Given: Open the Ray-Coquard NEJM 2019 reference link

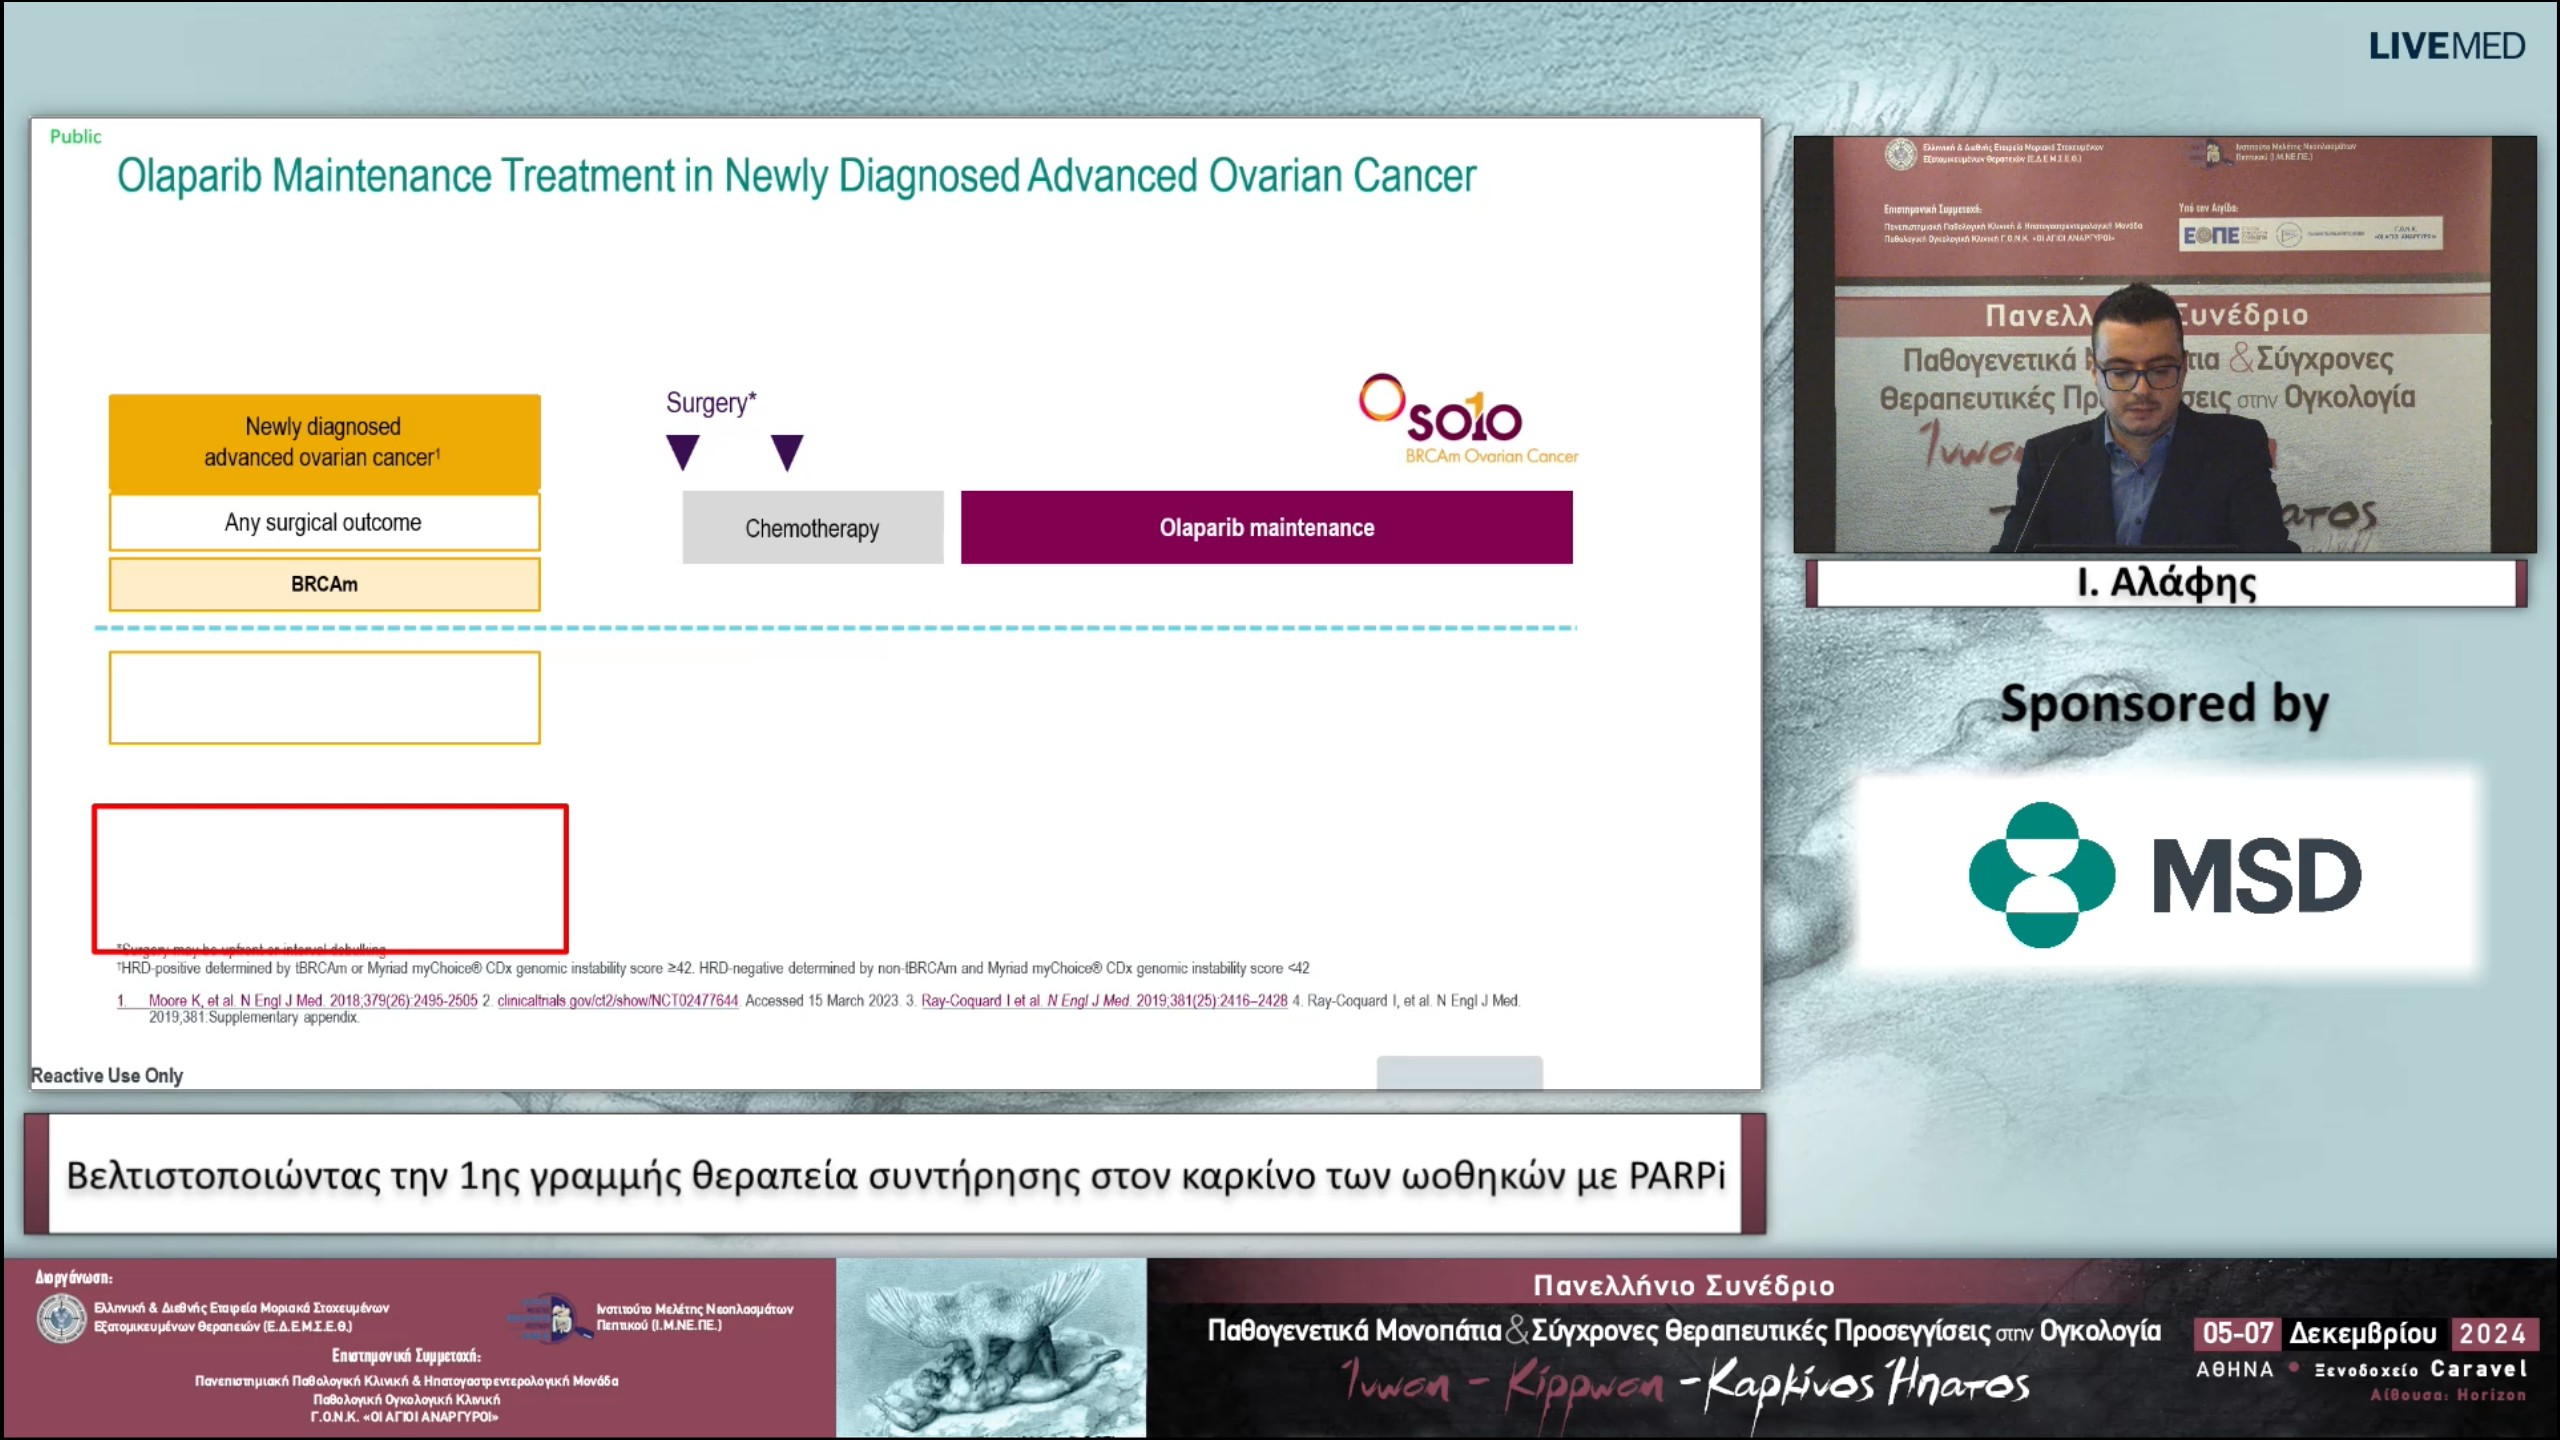Looking at the screenshot, I should click(1104, 1000).
